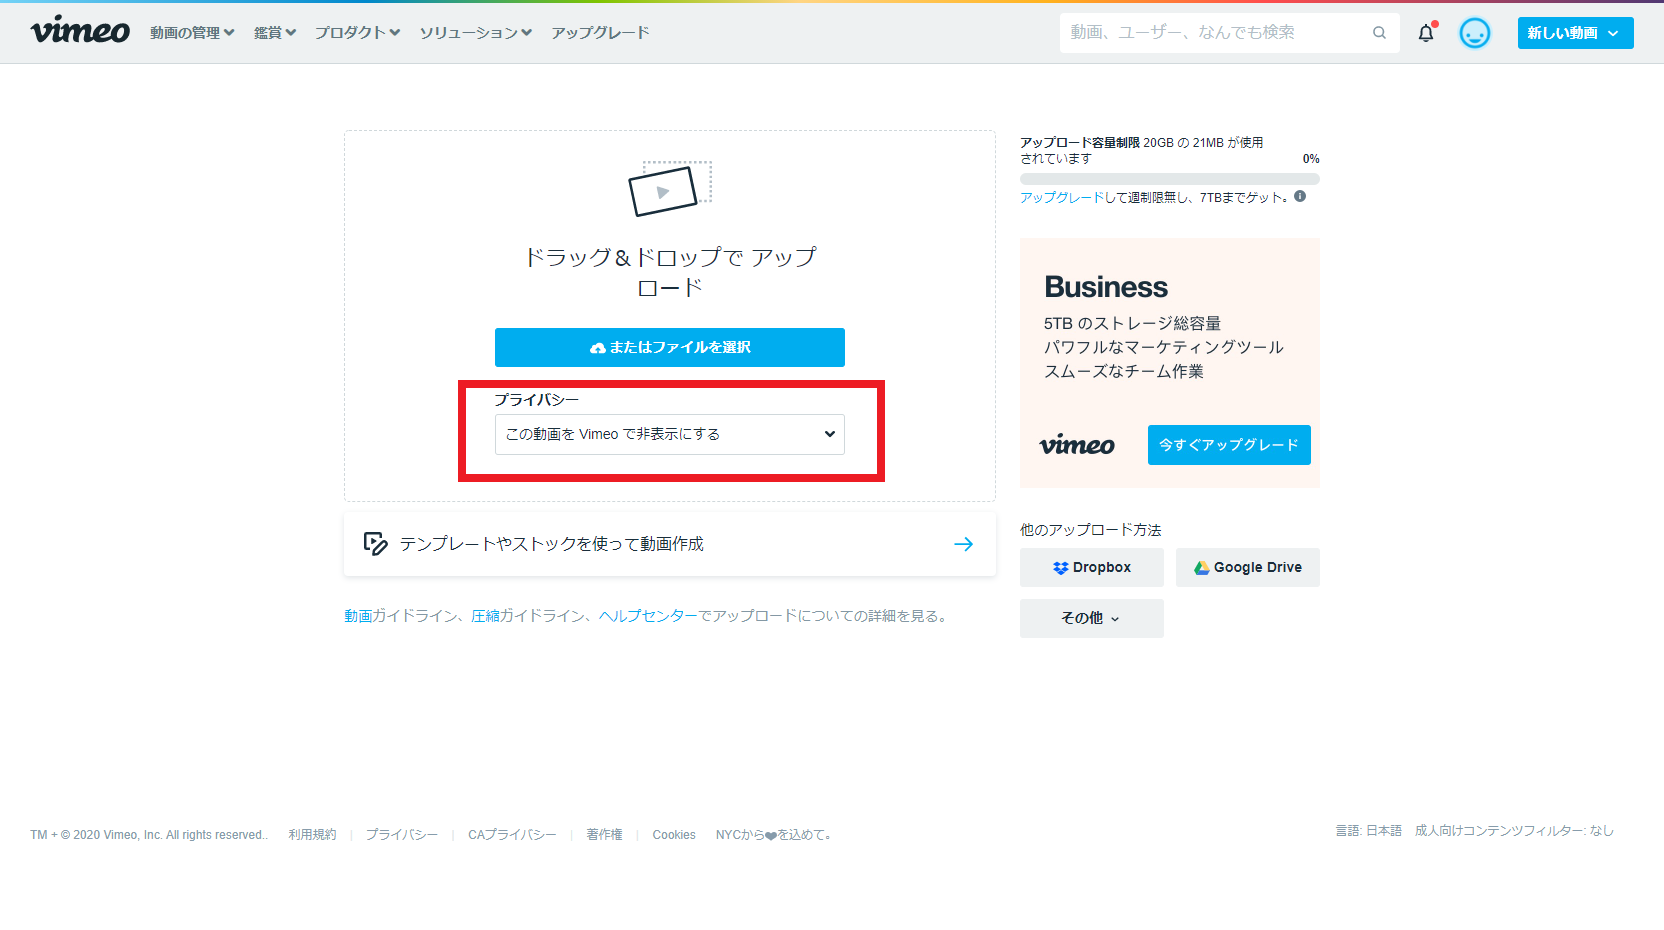Open プロダクト dropdown menu
This screenshot has width=1664, height=930.
(x=357, y=33)
